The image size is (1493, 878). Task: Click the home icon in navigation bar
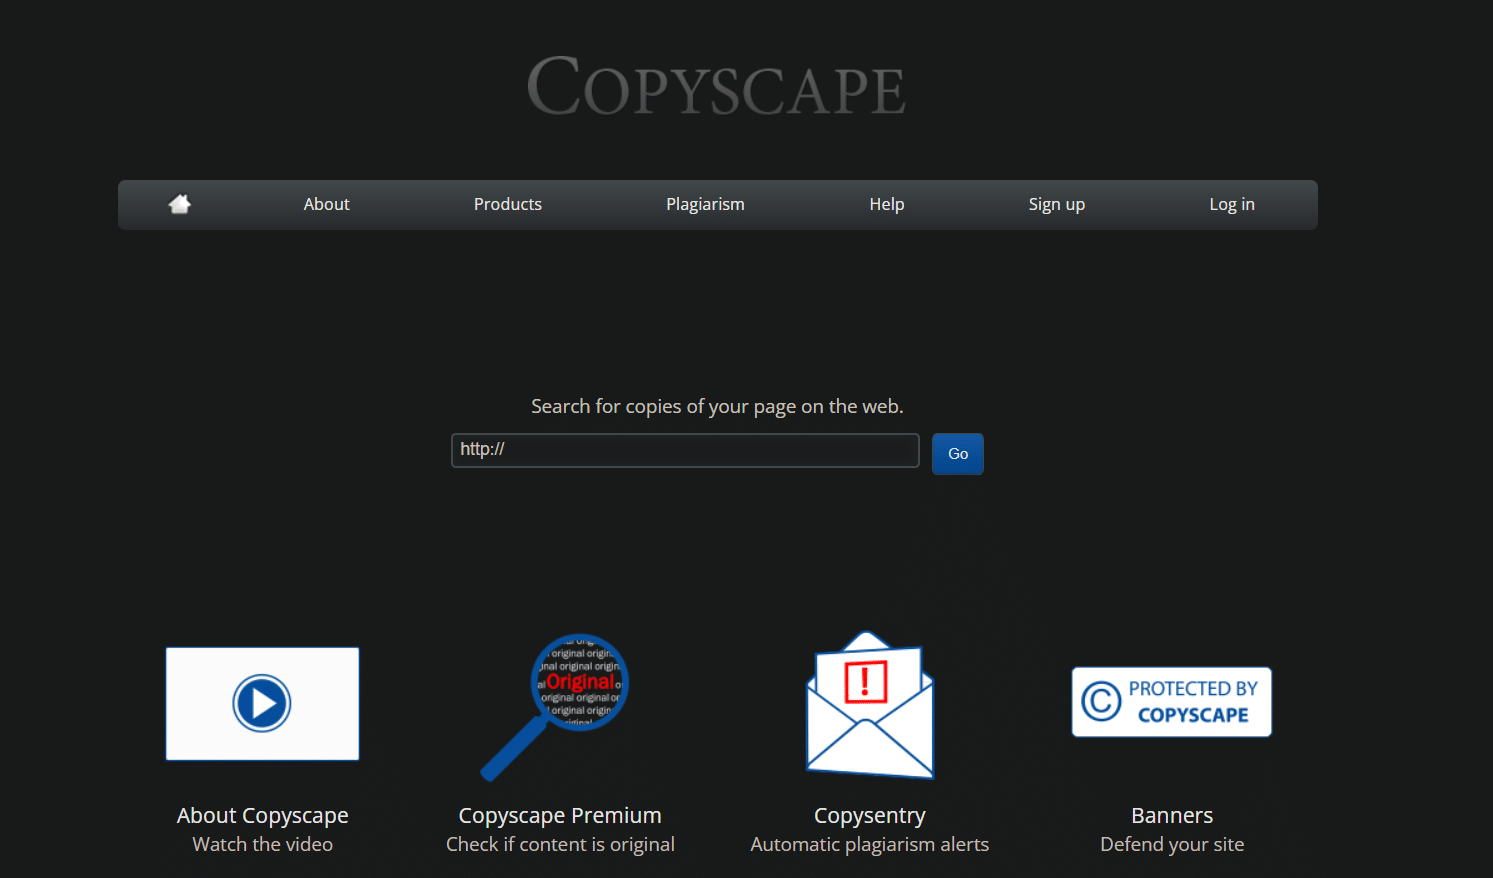(x=180, y=204)
